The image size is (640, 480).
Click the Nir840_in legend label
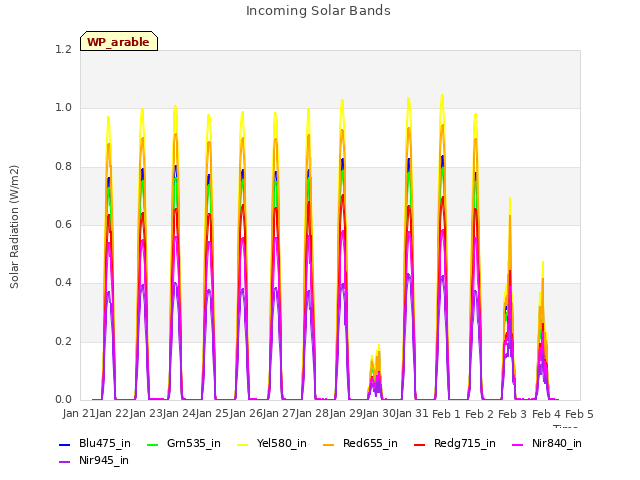557,443
